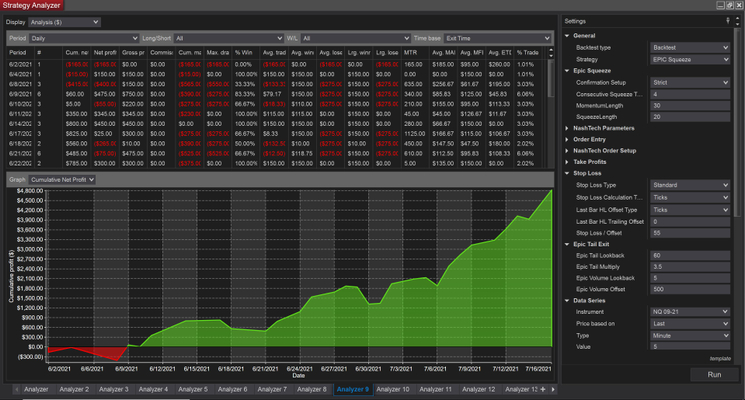The height and width of the screenshot is (400, 745).
Task: Sort by the Net profit column header
Action: (105, 52)
